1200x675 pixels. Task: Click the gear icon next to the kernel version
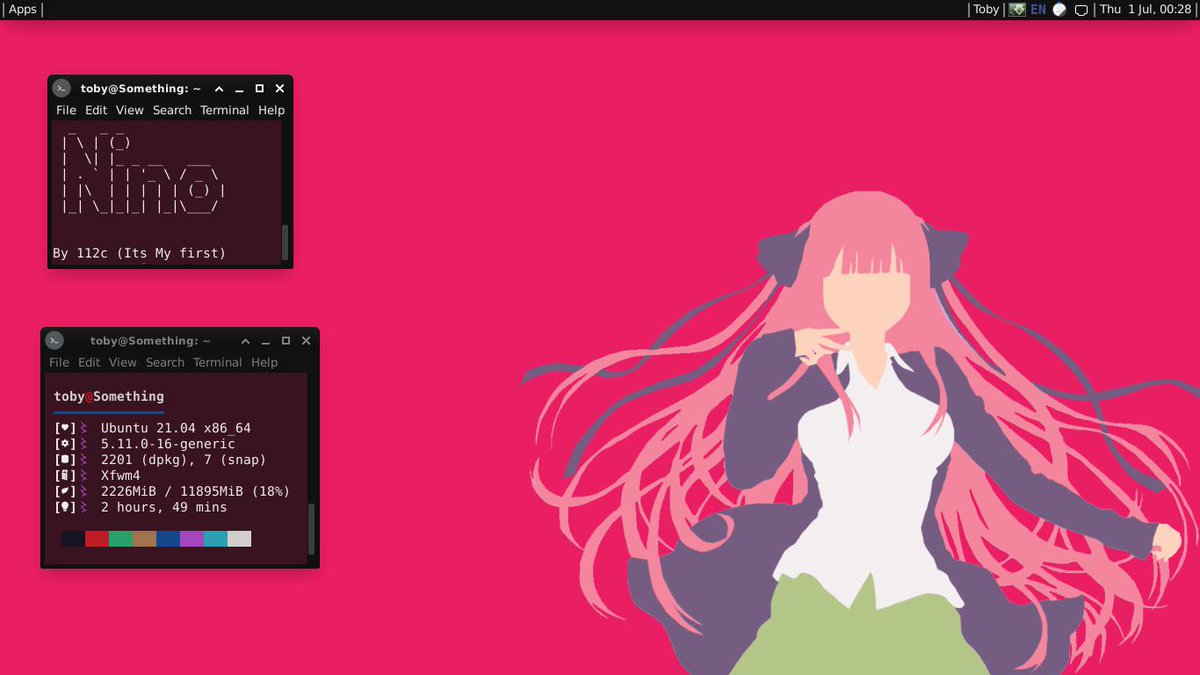[63, 442]
